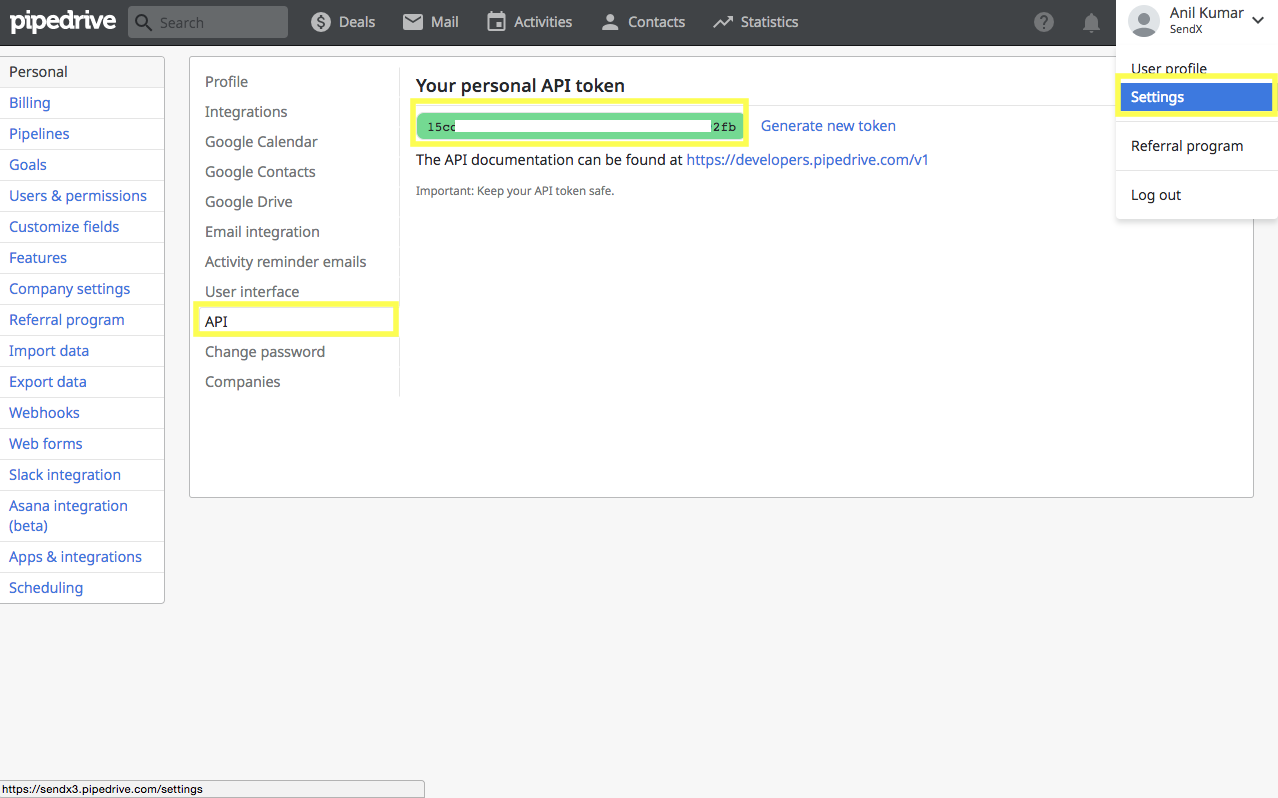Open the help question mark icon
The image size is (1278, 798).
(x=1044, y=22)
